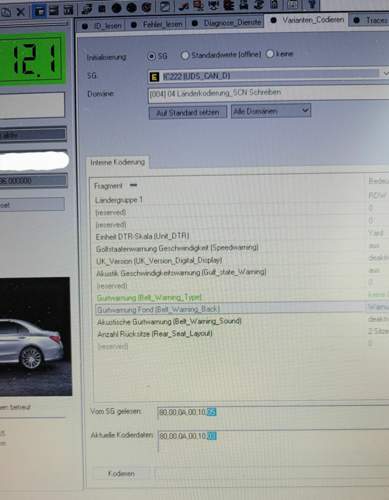Click the green 12.1 voltage display
The image size is (389, 500).
point(32,59)
